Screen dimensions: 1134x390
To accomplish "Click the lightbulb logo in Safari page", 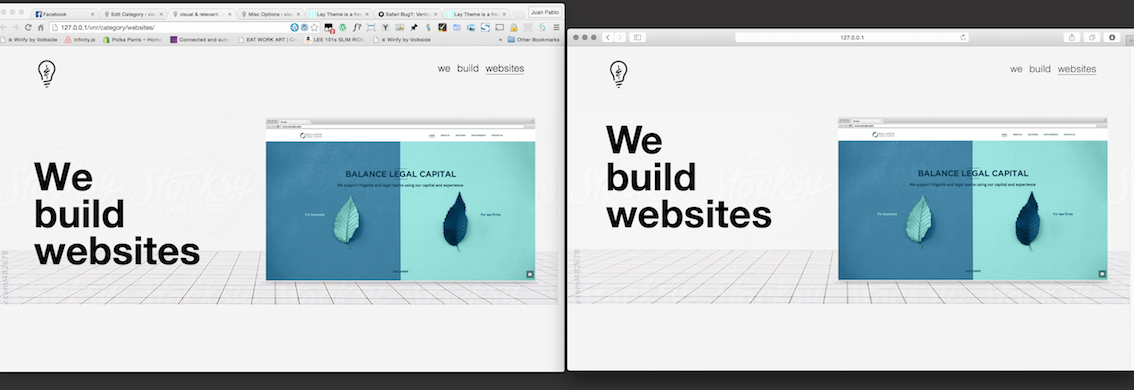I will click(x=619, y=75).
